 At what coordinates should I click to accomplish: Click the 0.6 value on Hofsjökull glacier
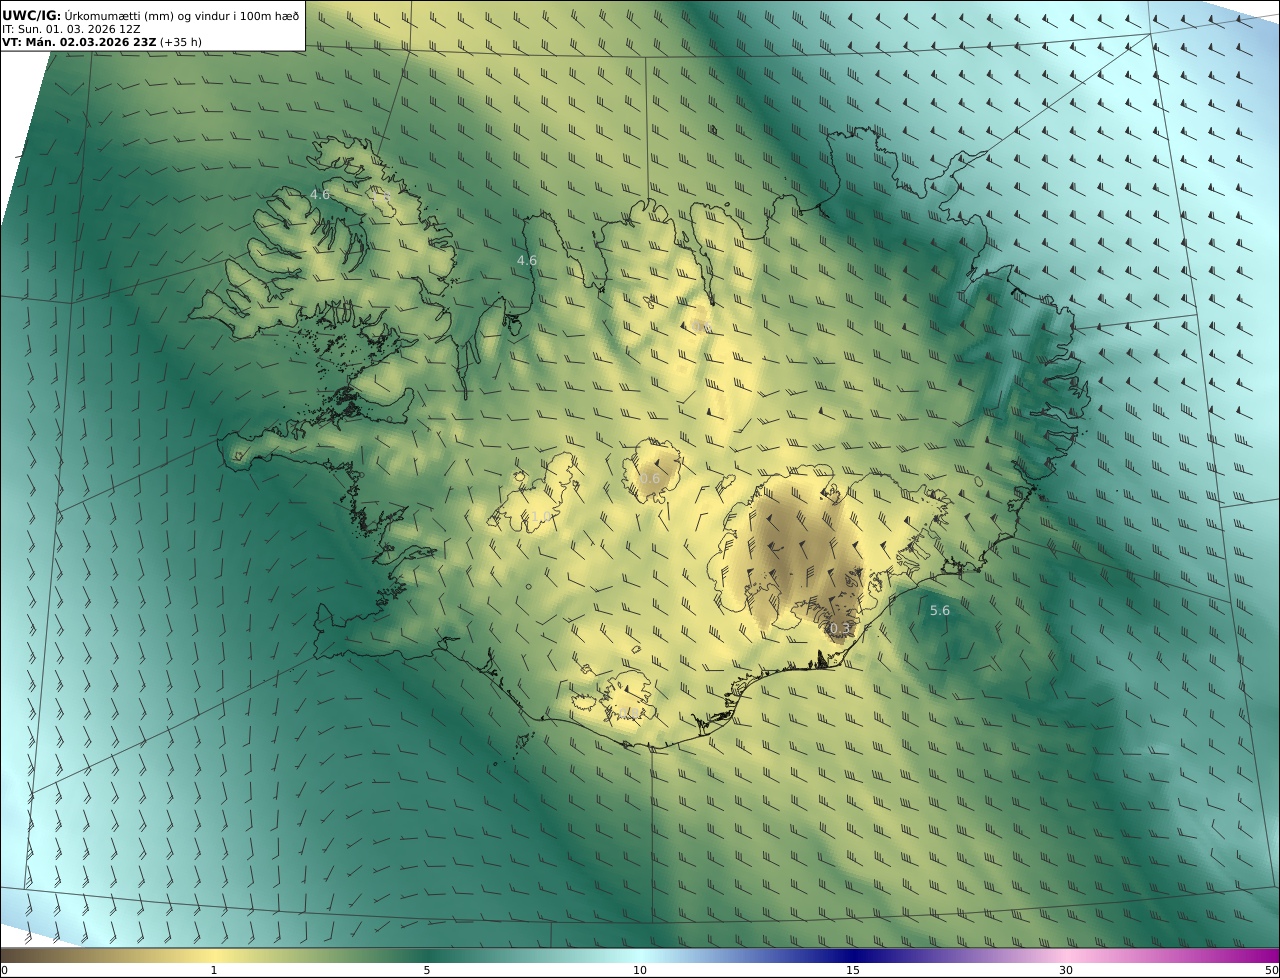650,478
